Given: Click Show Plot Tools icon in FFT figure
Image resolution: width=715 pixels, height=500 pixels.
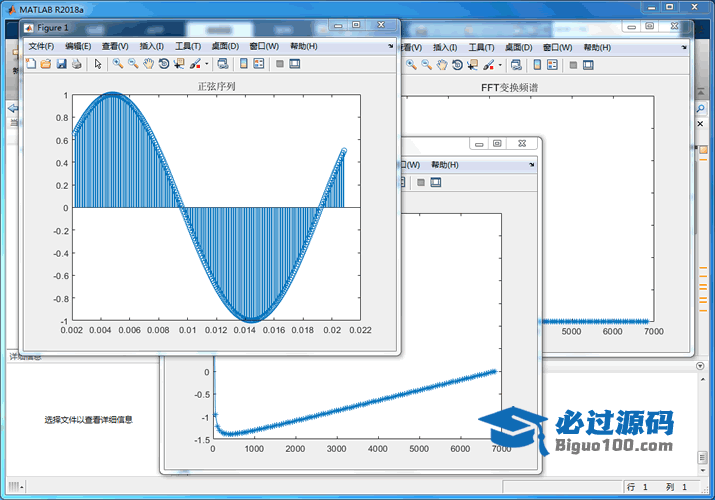Looking at the screenshot, I should tap(588, 65).
